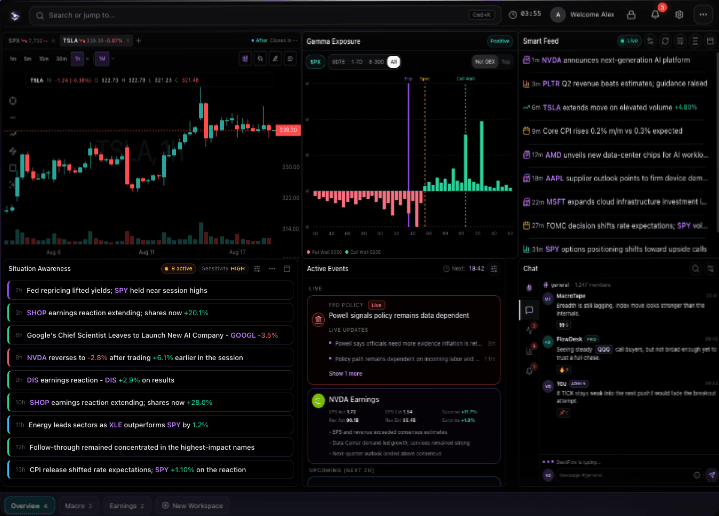Click the fire reaction under FlowDesk's message
Viewport: 719px width, 516px height.
point(564,370)
